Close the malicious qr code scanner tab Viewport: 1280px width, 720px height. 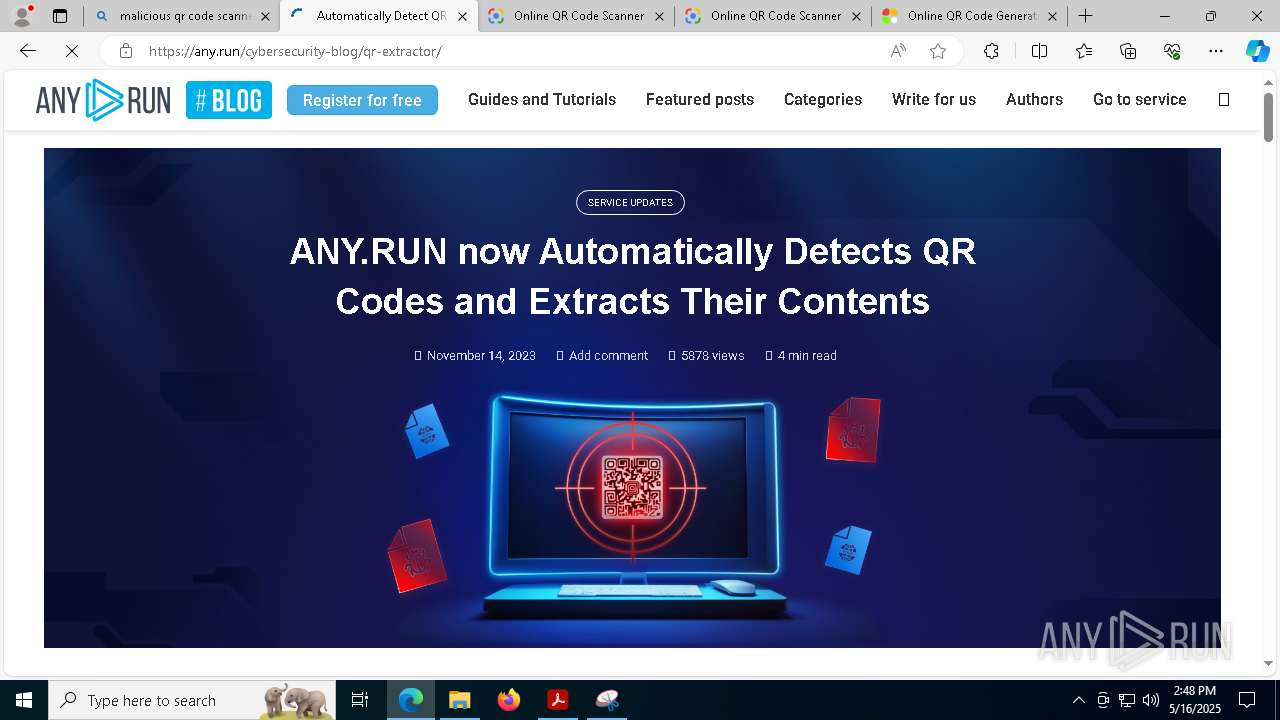click(265, 16)
